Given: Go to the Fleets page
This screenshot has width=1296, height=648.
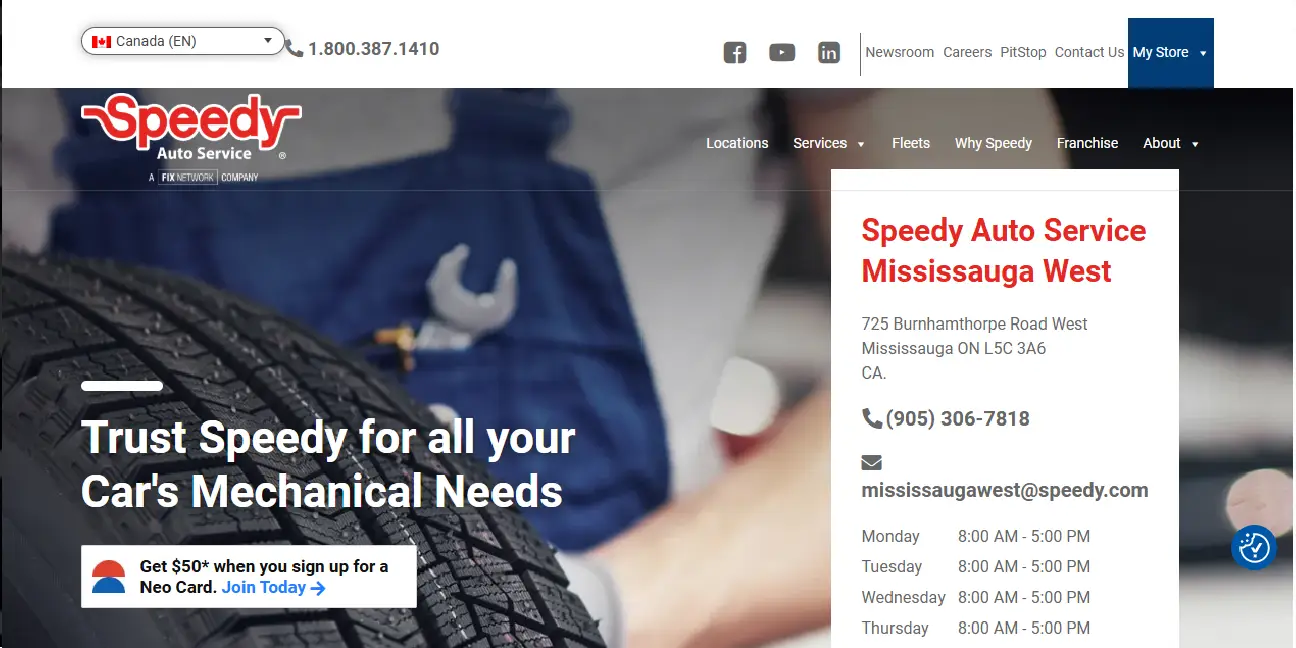Looking at the screenshot, I should [x=911, y=143].
